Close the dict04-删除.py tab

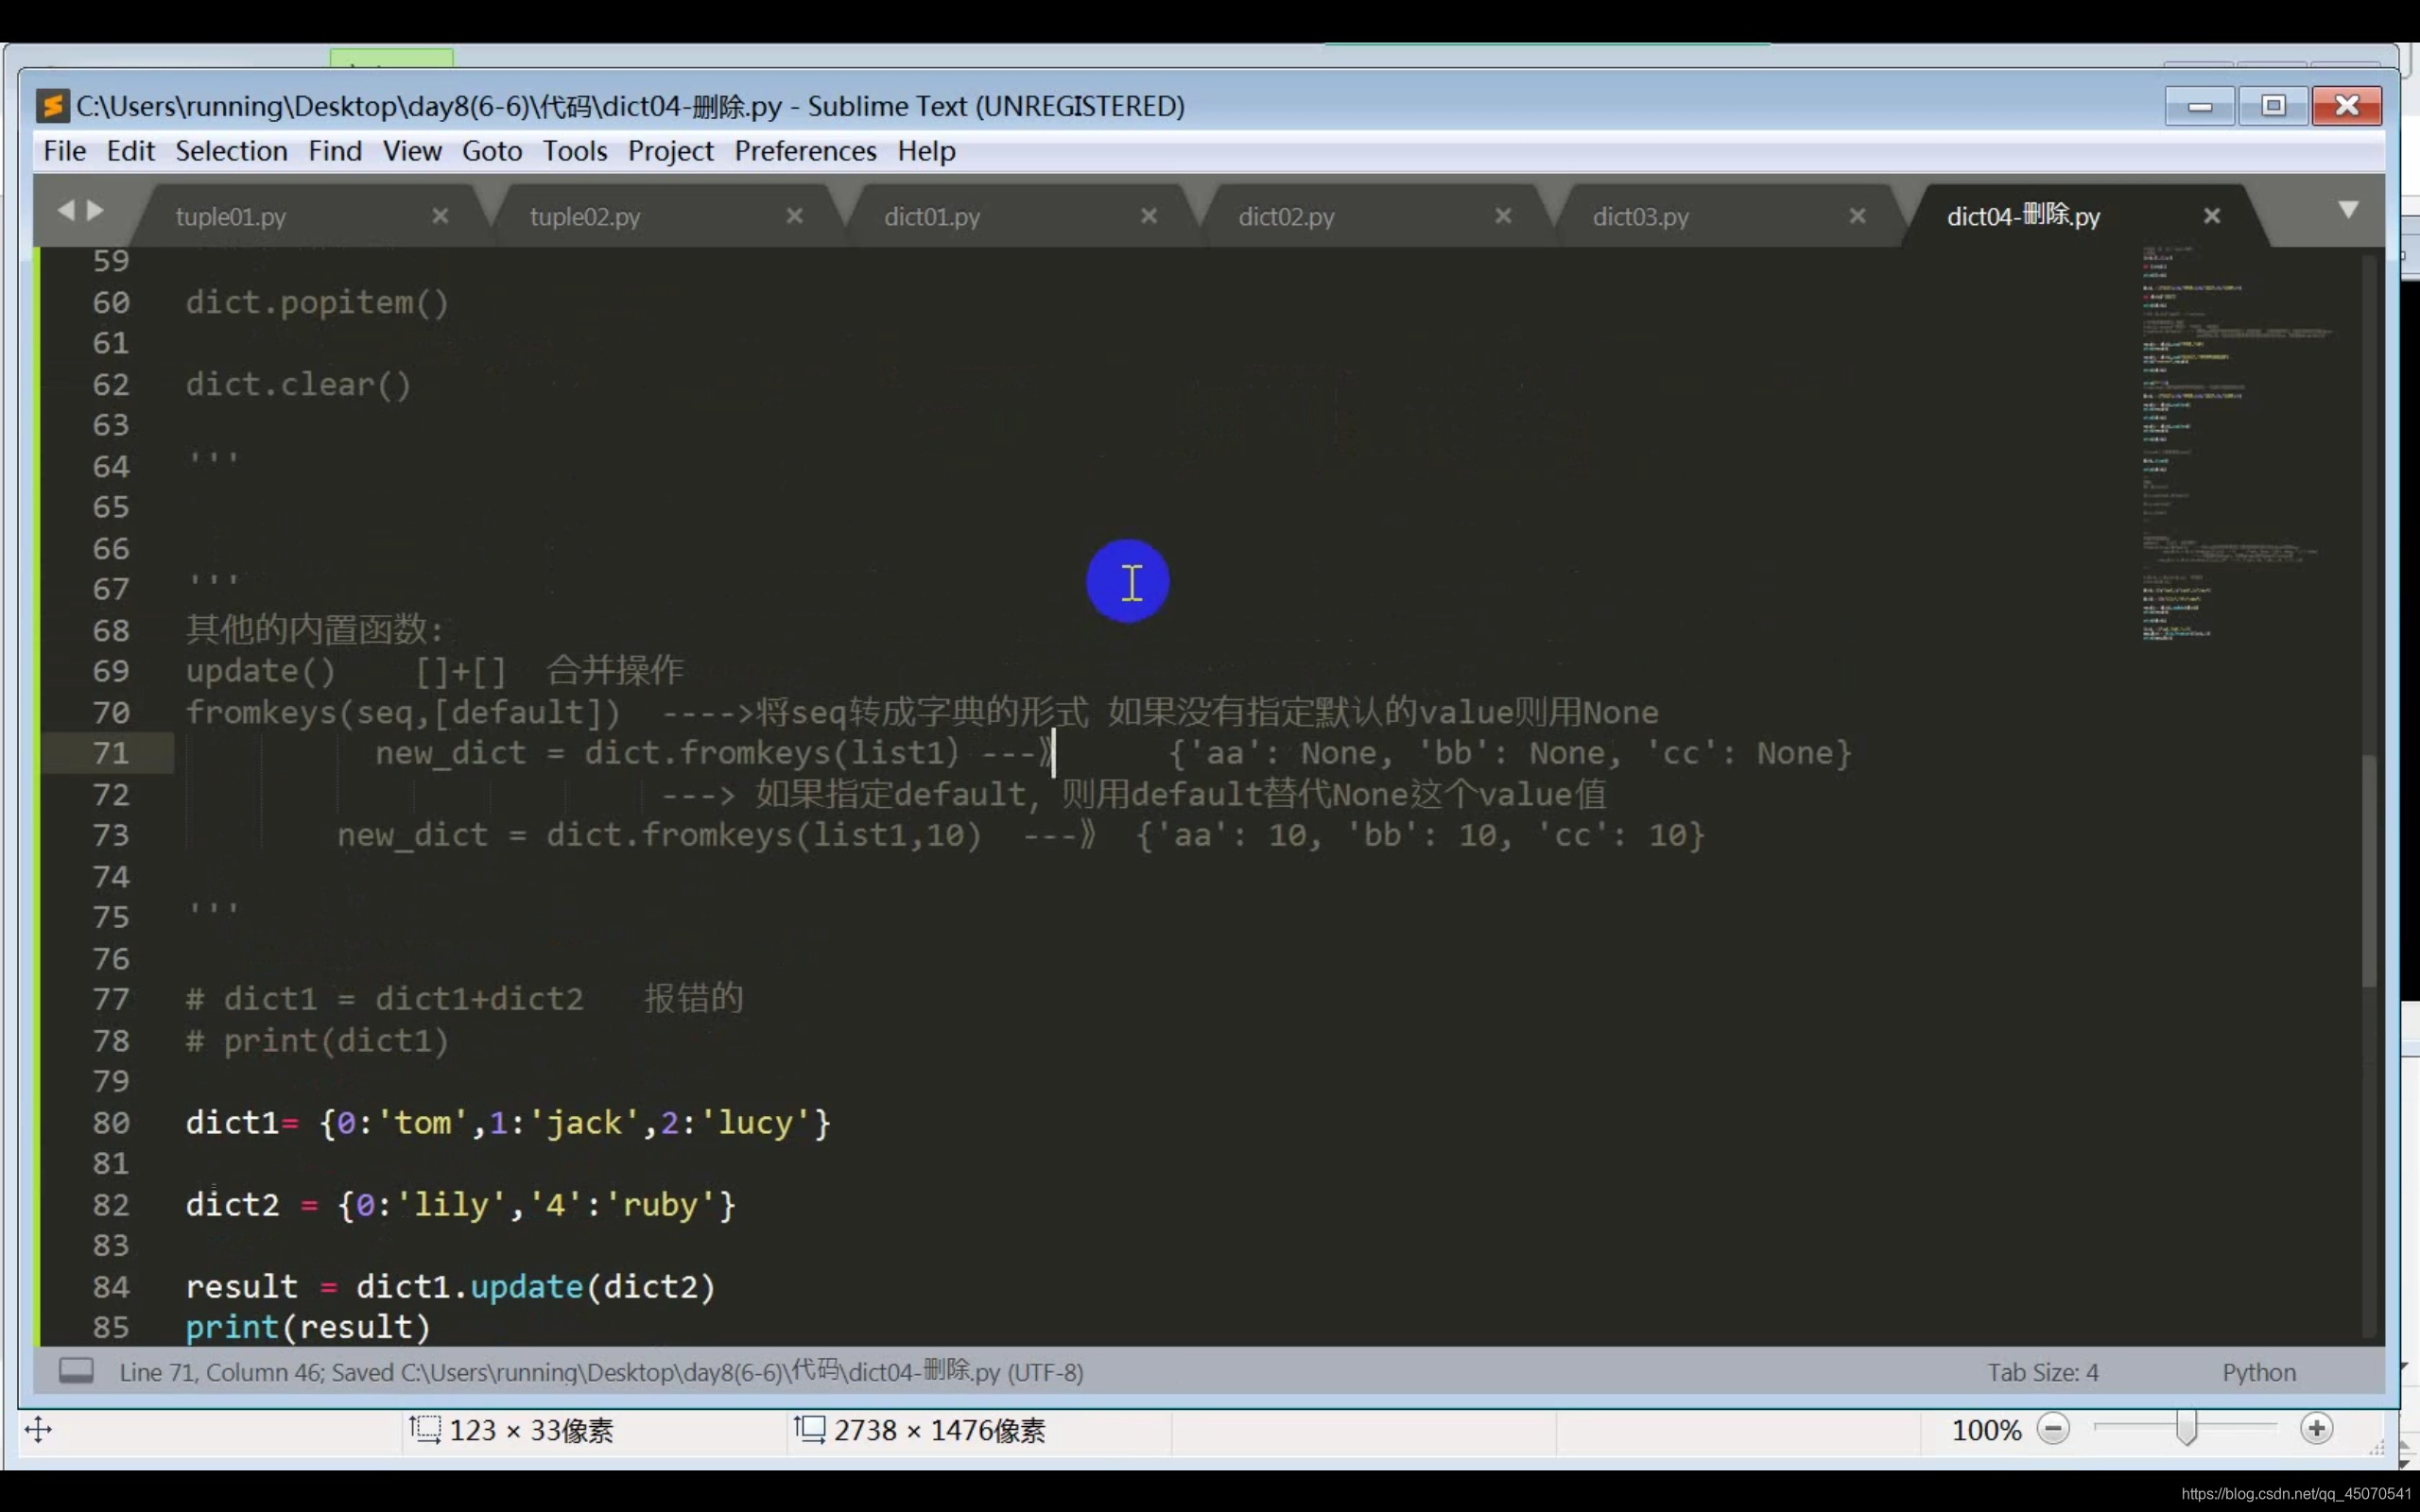coord(2212,216)
